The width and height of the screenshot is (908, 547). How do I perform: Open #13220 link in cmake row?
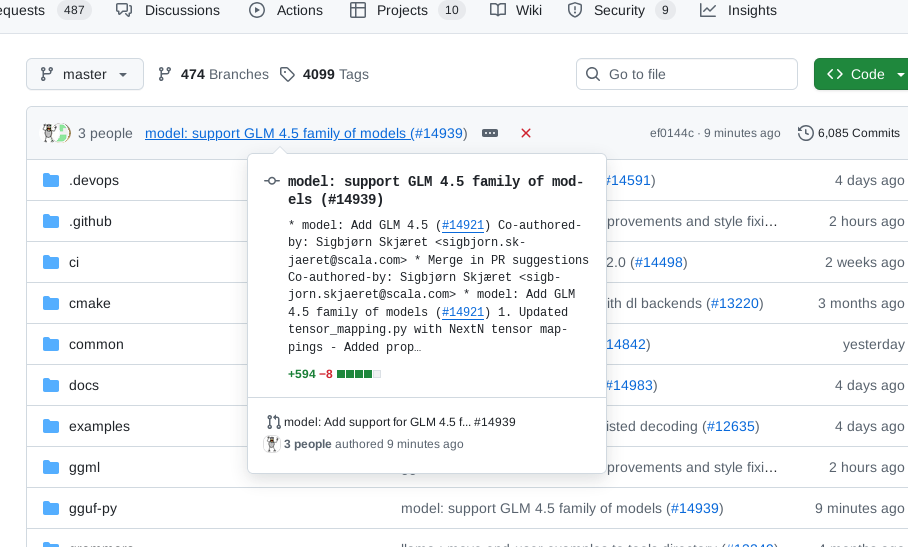pyautogui.click(x=734, y=303)
